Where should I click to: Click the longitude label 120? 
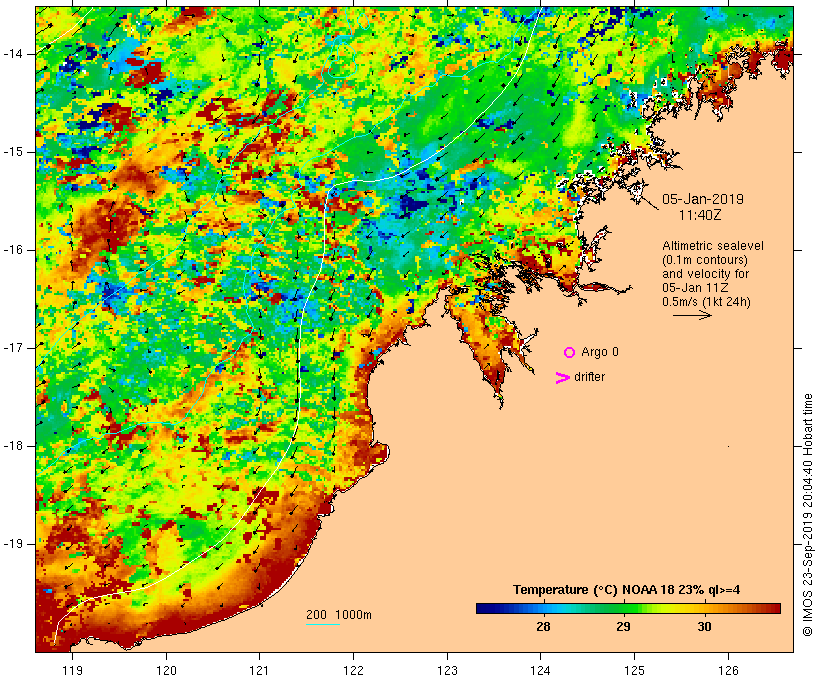166,671
